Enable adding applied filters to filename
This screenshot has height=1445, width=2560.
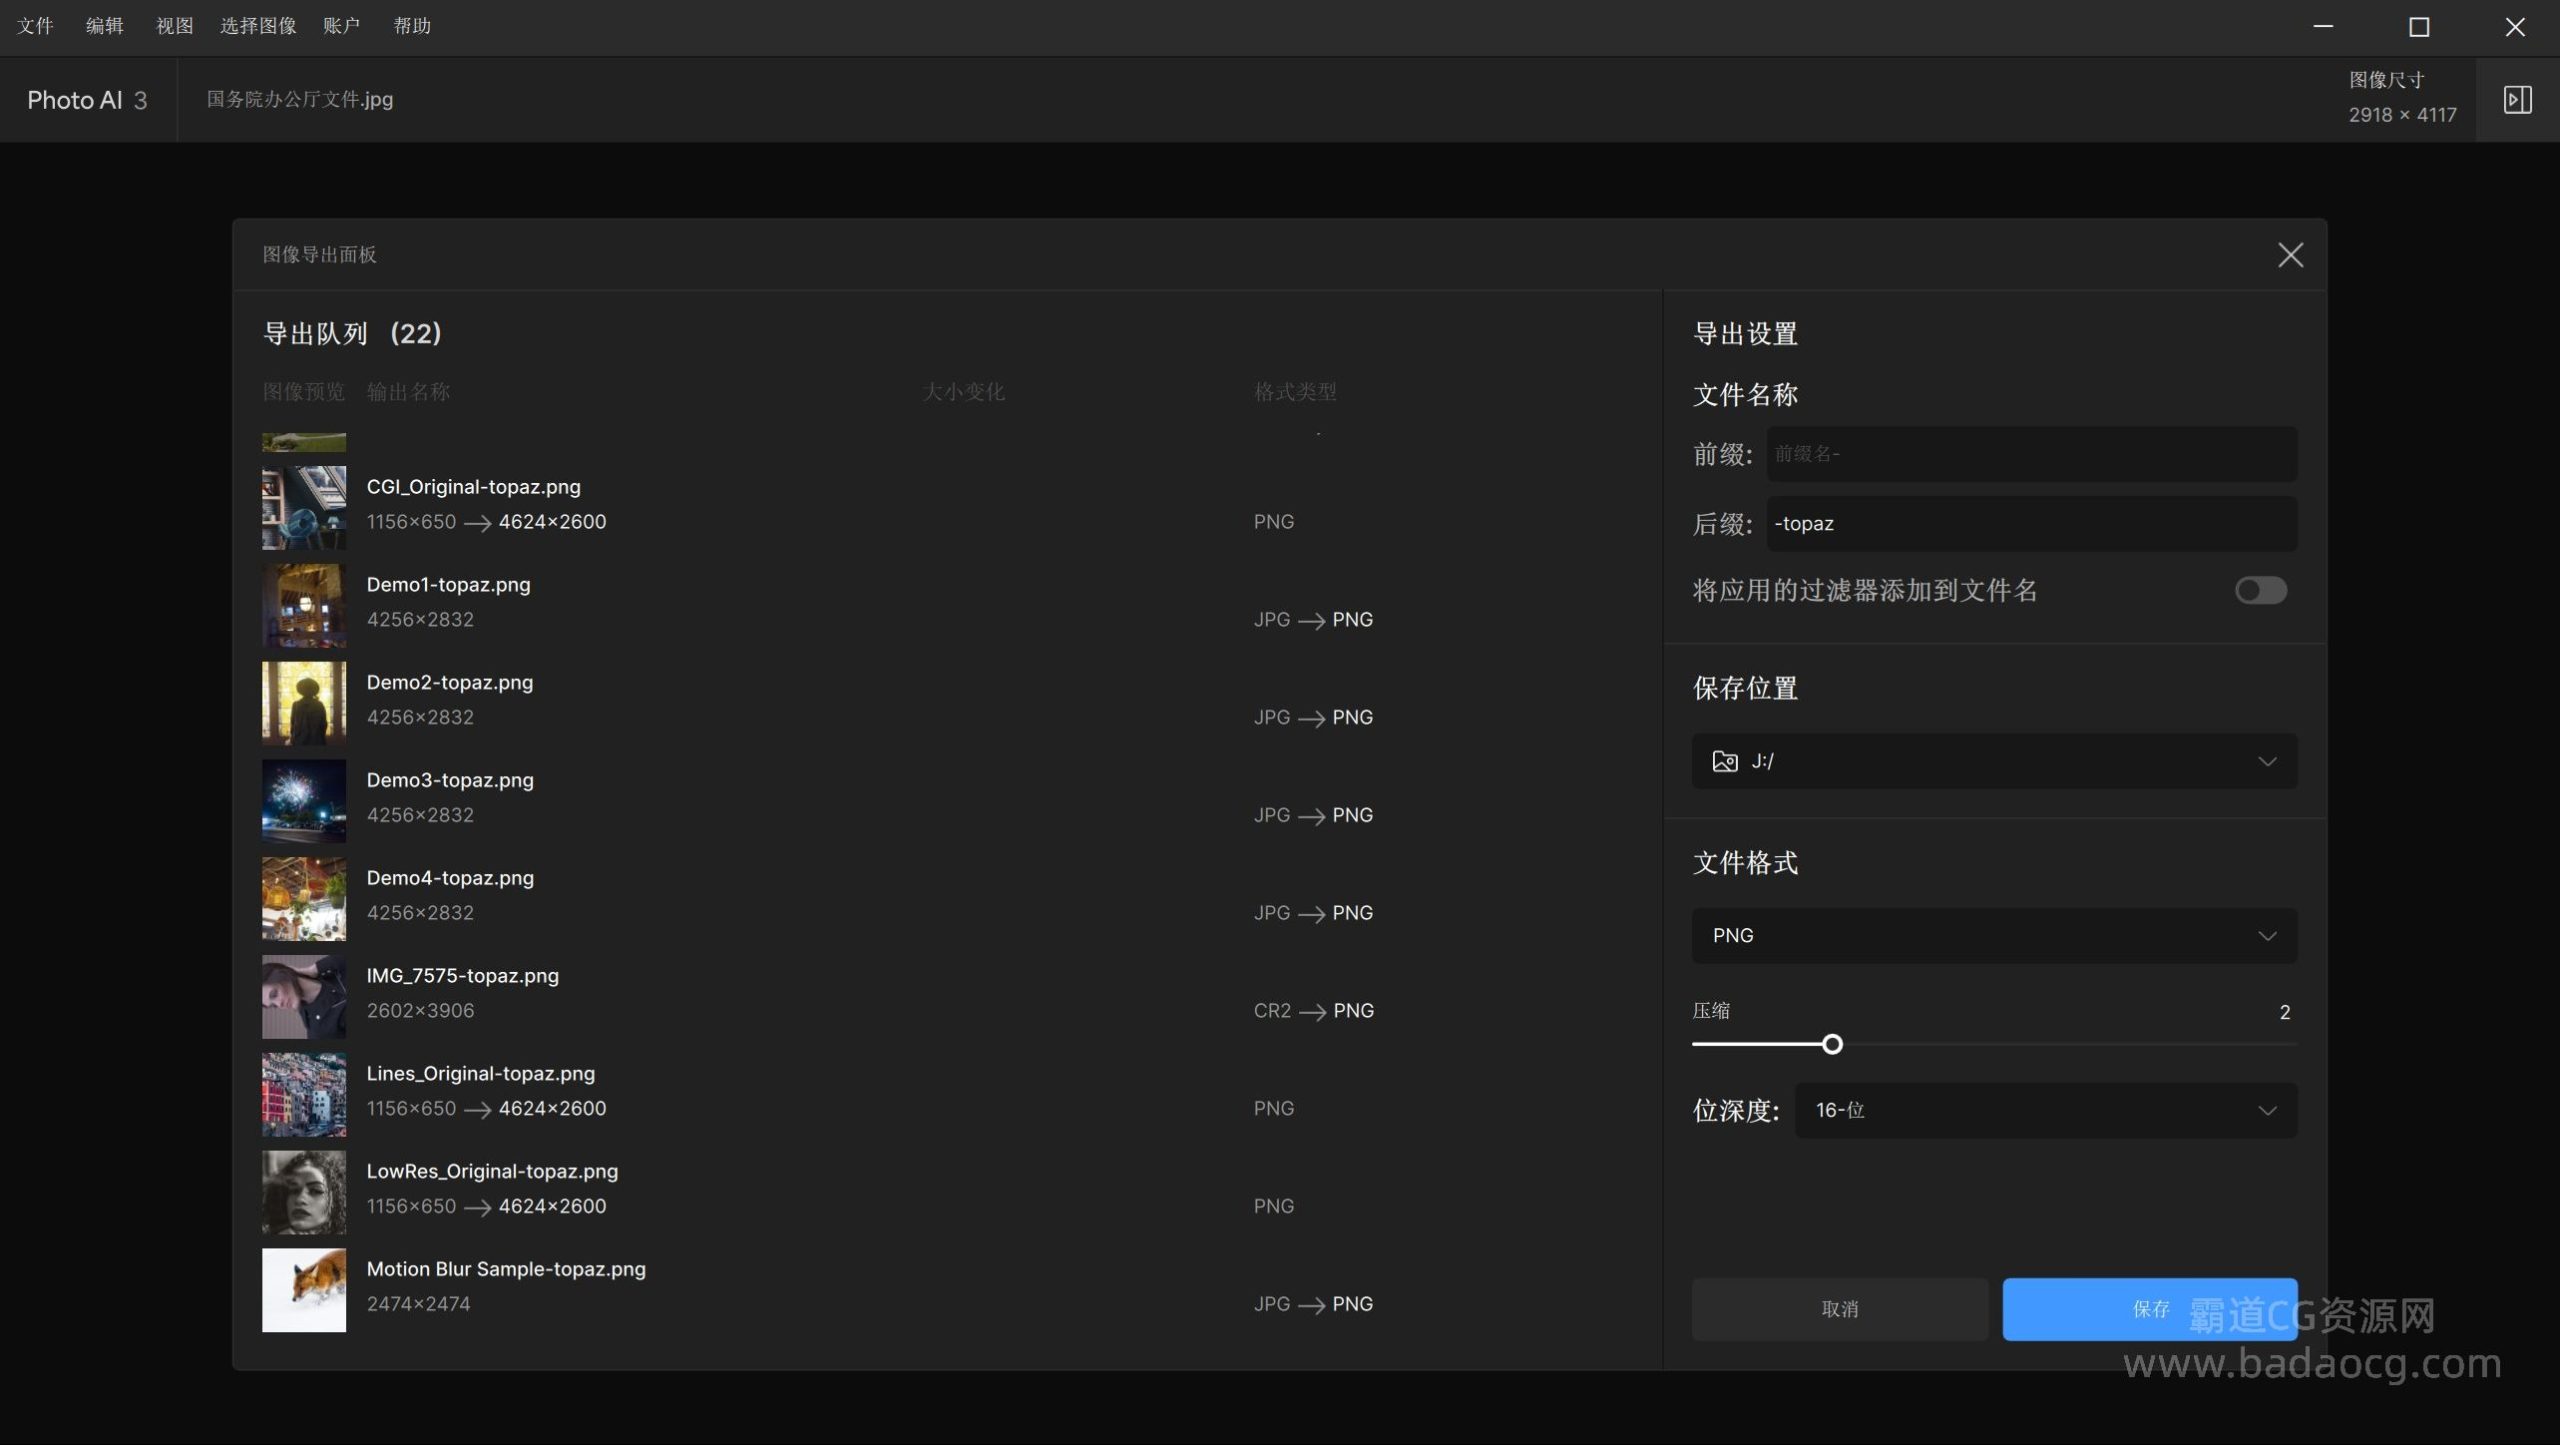point(2260,590)
